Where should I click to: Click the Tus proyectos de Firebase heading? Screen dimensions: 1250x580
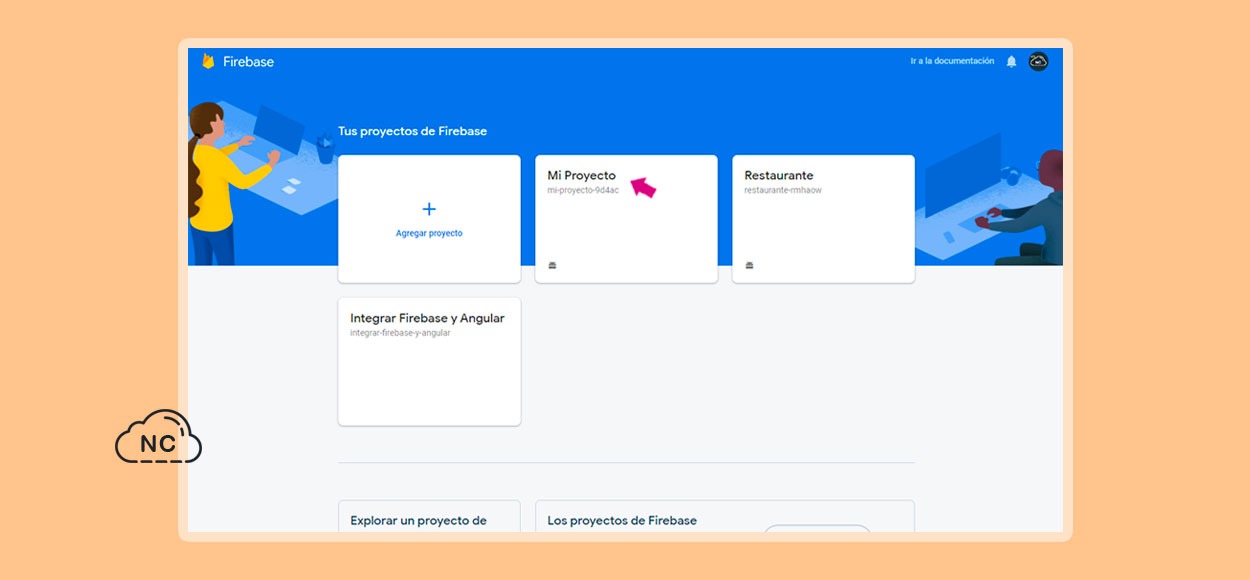click(412, 131)
